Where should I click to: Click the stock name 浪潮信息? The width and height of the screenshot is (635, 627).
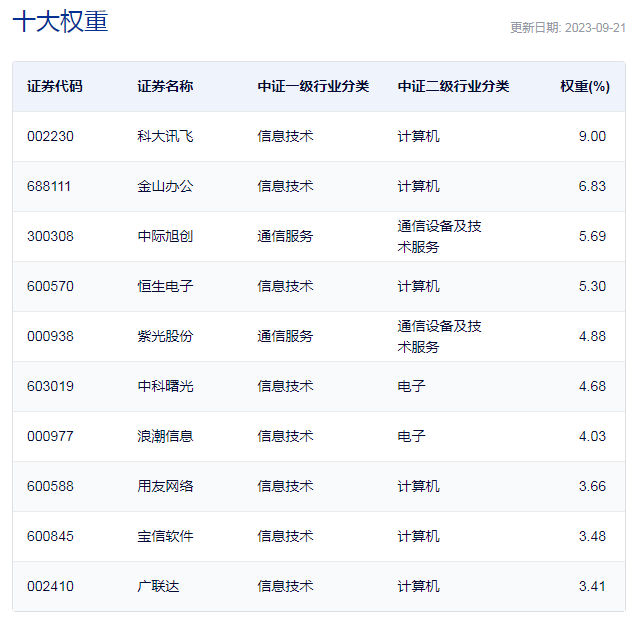[165, 436]
